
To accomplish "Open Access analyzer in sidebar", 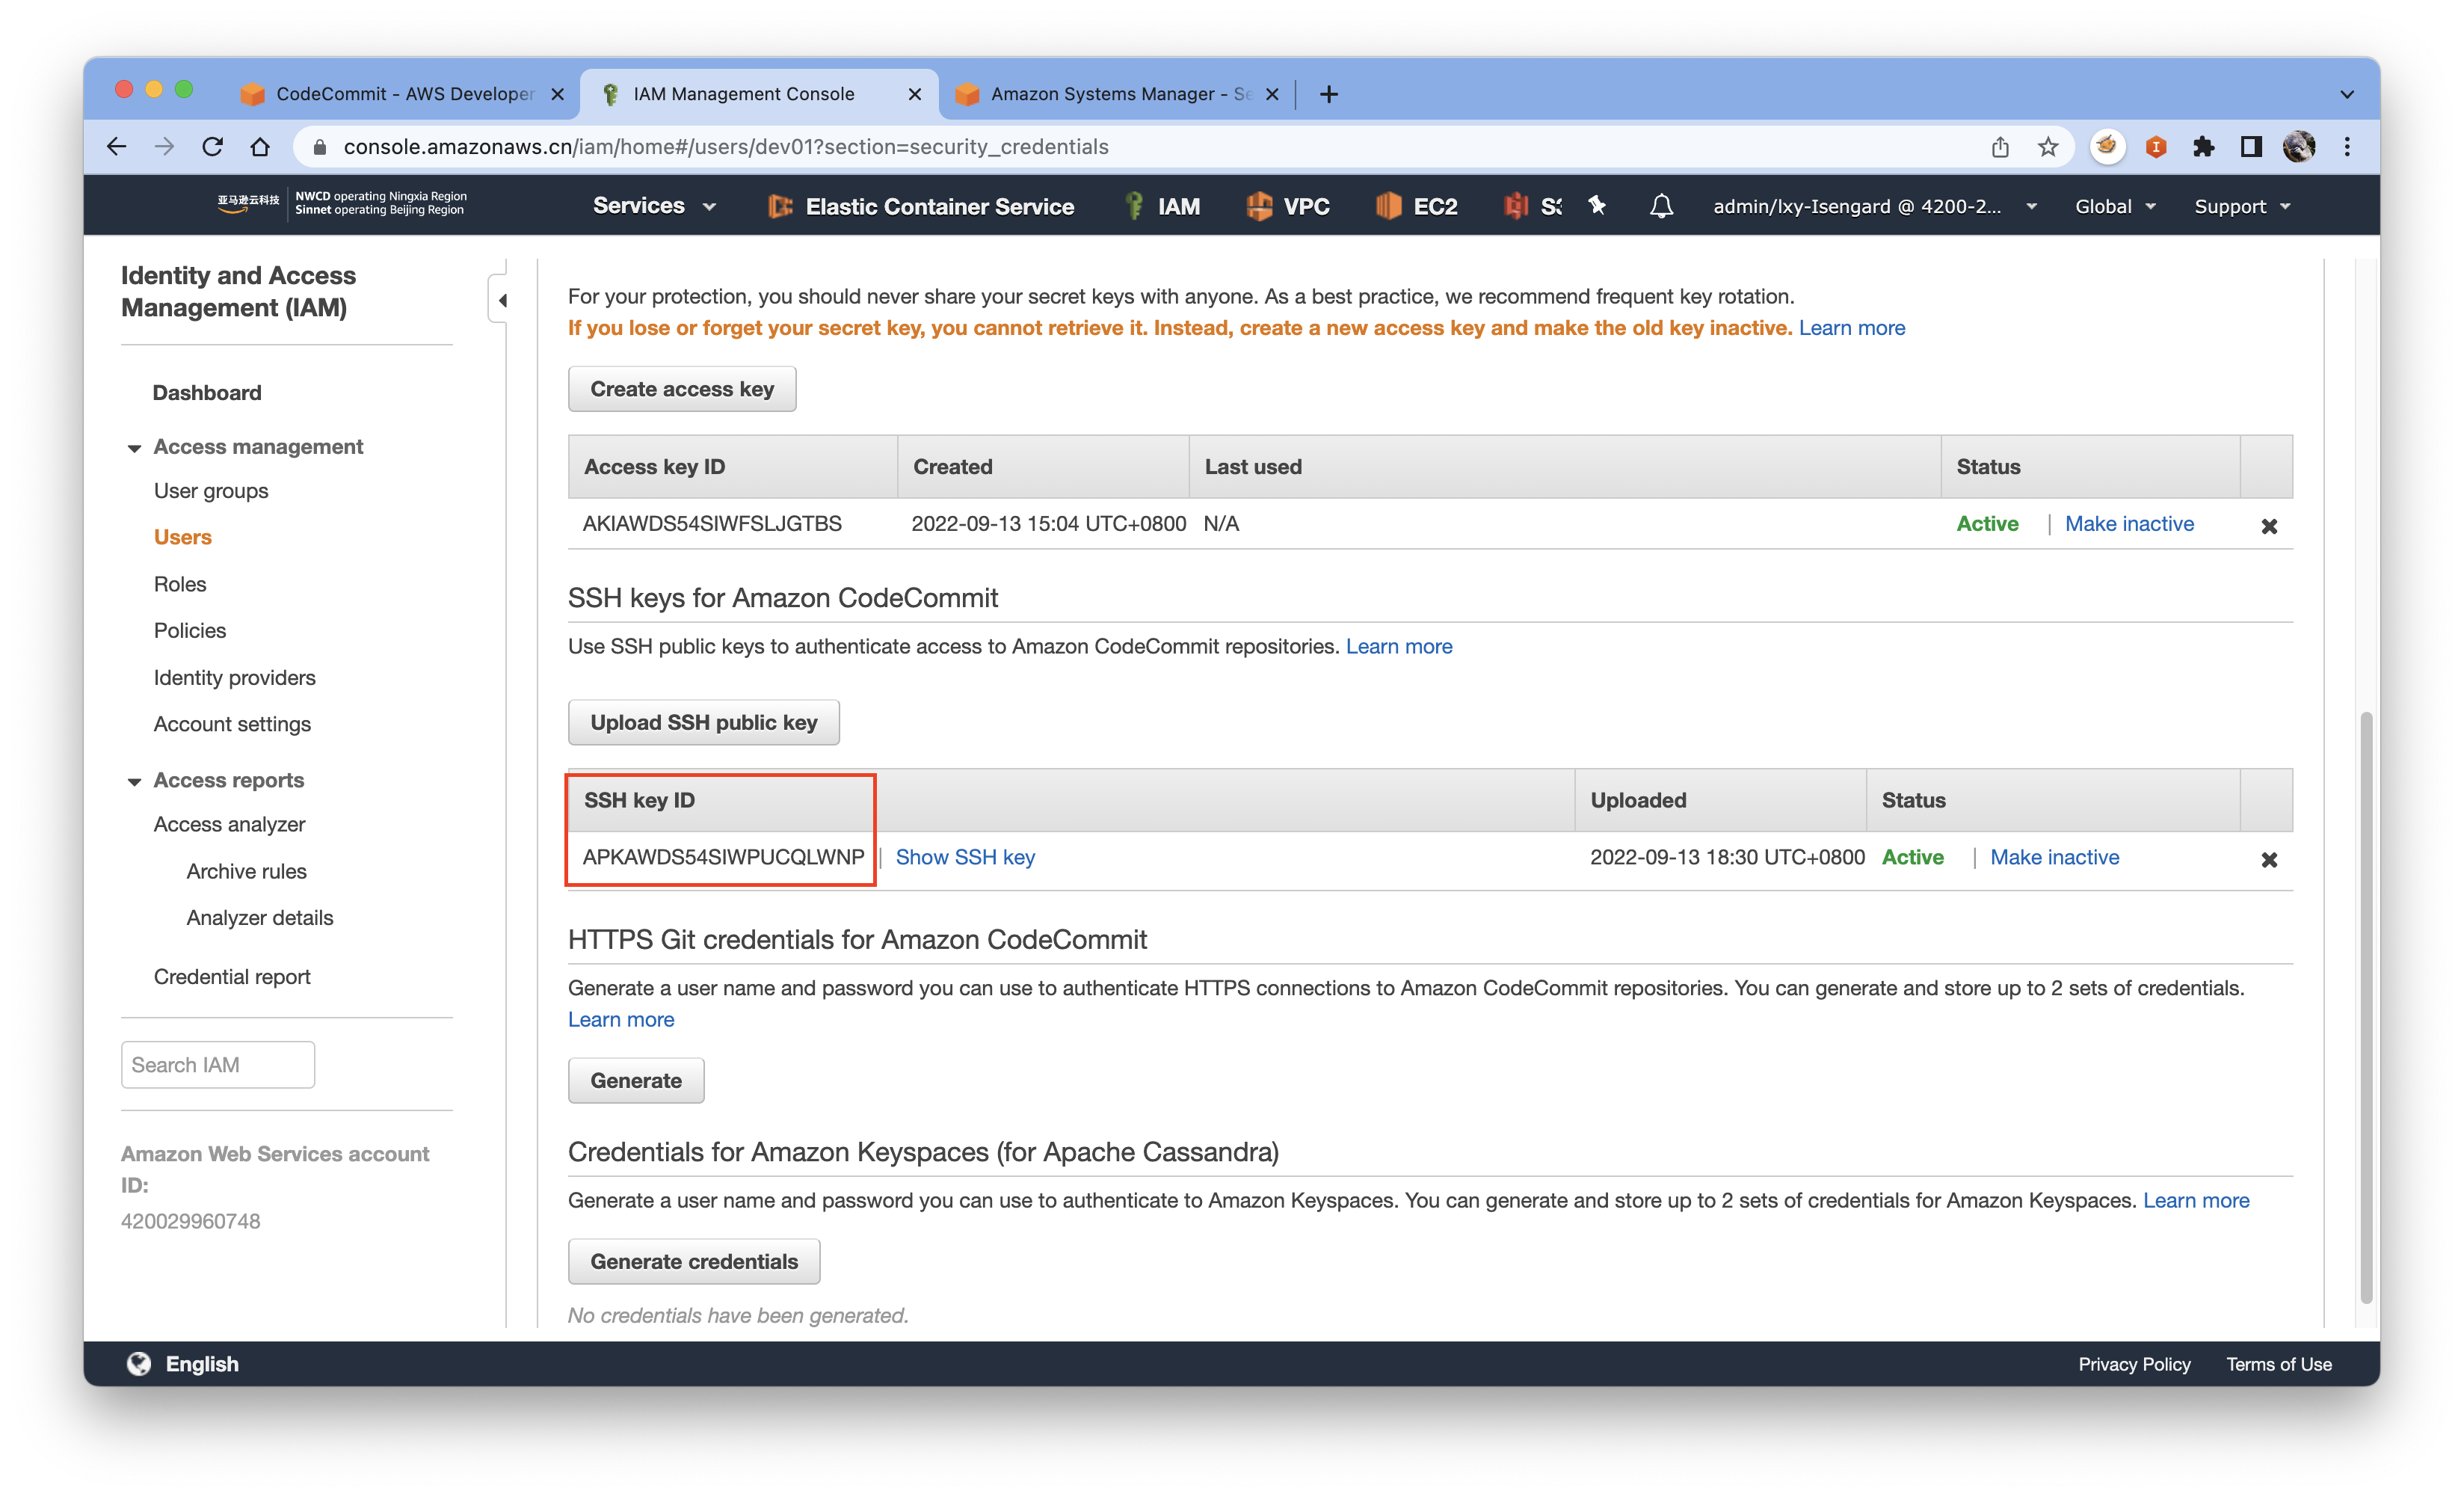I will click(229, 824).
